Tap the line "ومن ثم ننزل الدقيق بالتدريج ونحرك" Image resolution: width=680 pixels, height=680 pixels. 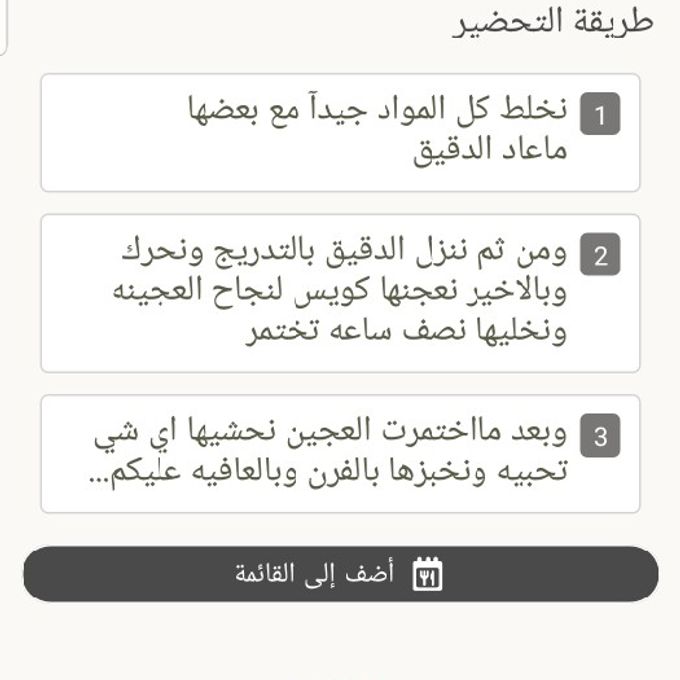[344, 252]
